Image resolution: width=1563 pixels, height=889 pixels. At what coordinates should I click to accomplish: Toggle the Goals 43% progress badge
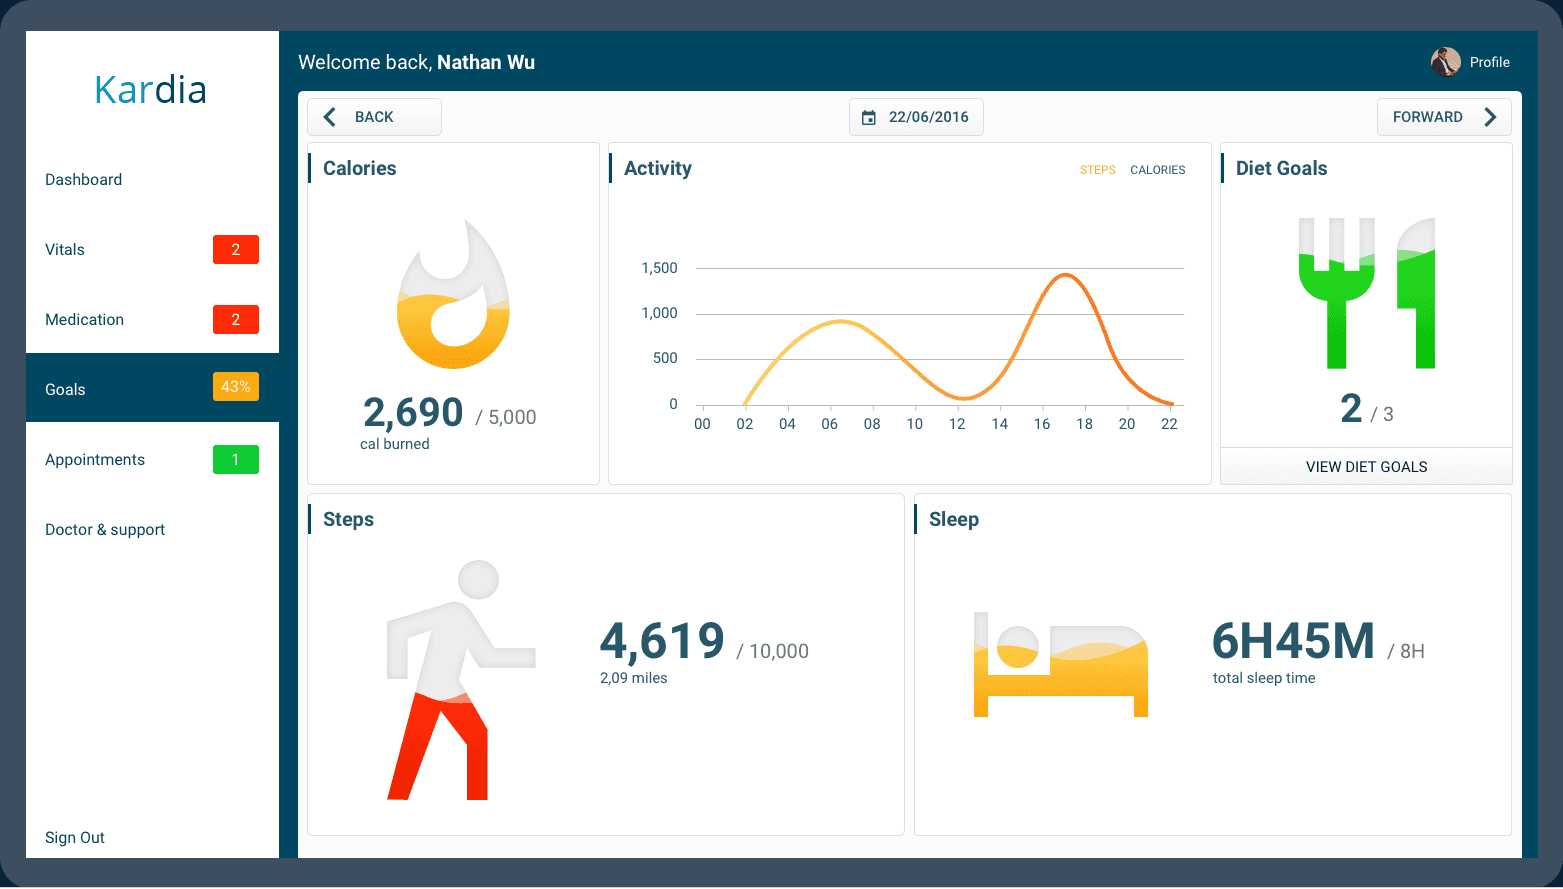pyautogui.click(x=235, y=386)
